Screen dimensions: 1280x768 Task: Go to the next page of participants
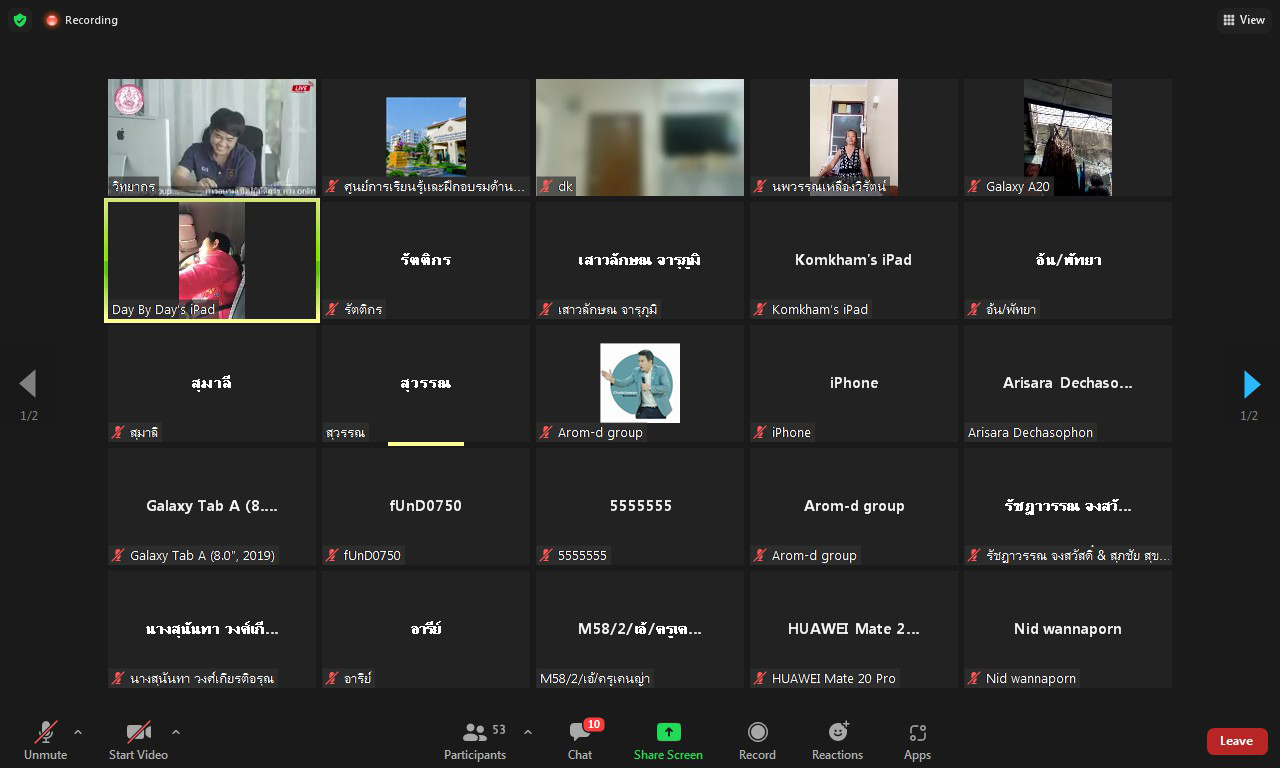tap(1250, 384)
